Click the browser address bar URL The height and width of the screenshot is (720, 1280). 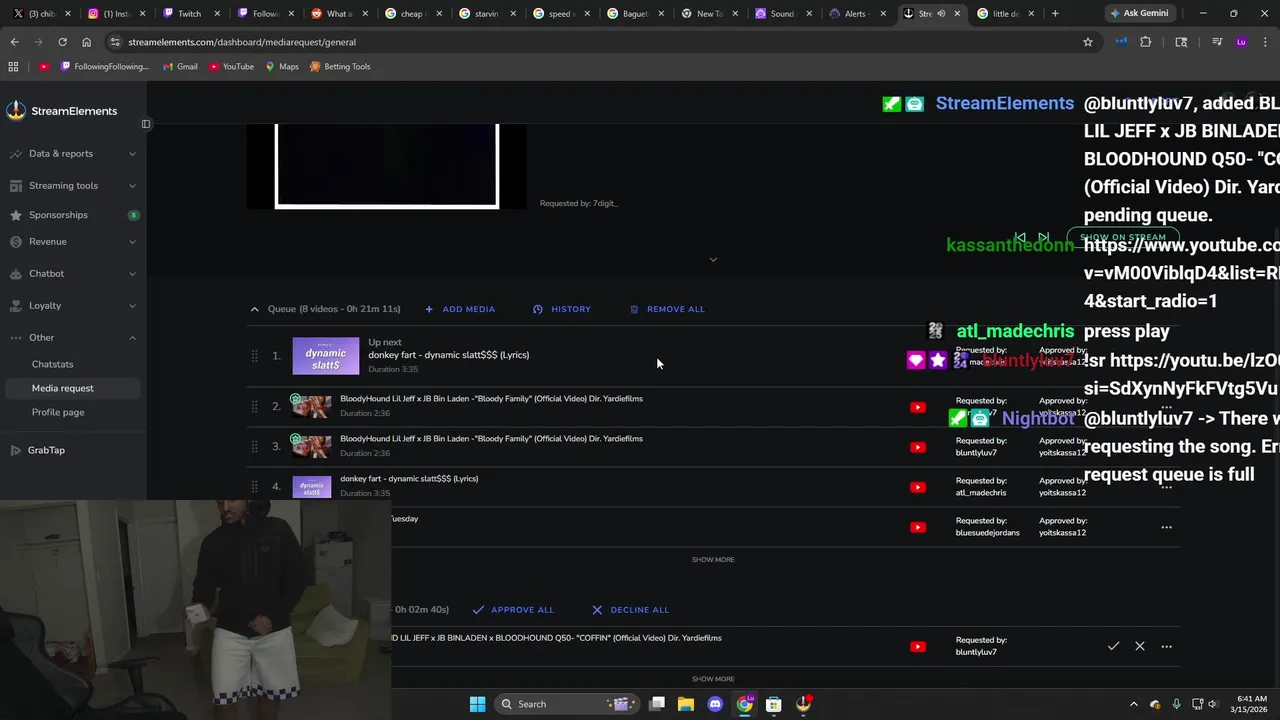click(242, 42)
